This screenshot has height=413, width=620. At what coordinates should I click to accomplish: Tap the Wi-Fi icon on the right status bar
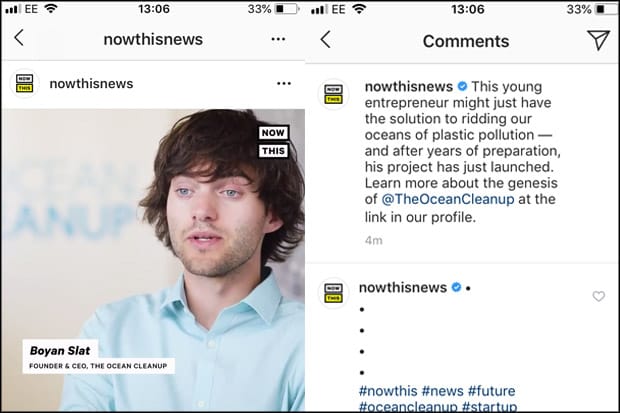click(358, 9)
